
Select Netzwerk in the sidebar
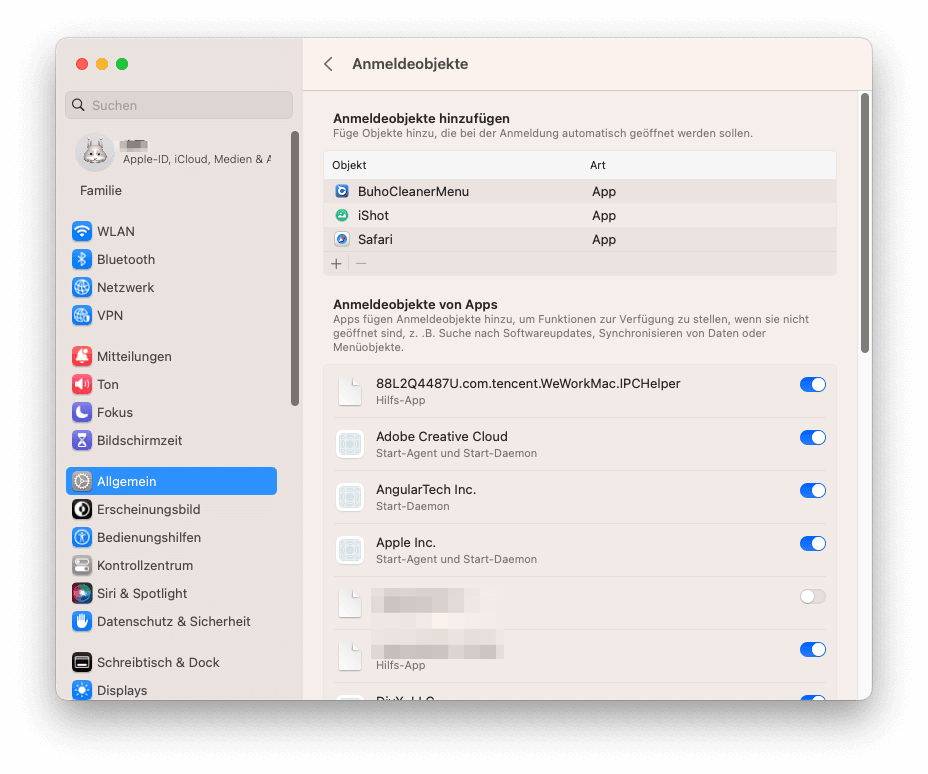(172, 288)
